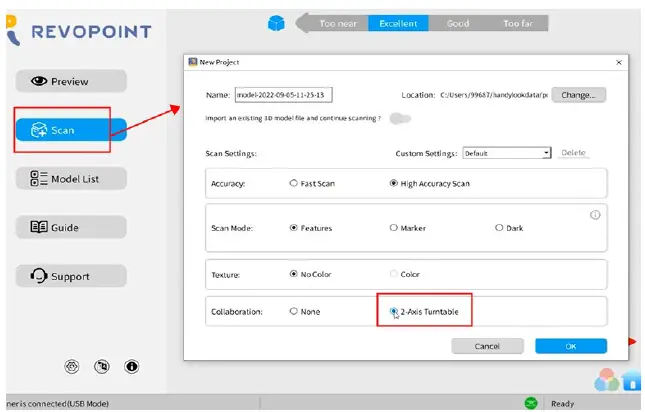The width and height of the screenshot is (645, 412).
Task: Click Change location button
Action: (579, 95)
